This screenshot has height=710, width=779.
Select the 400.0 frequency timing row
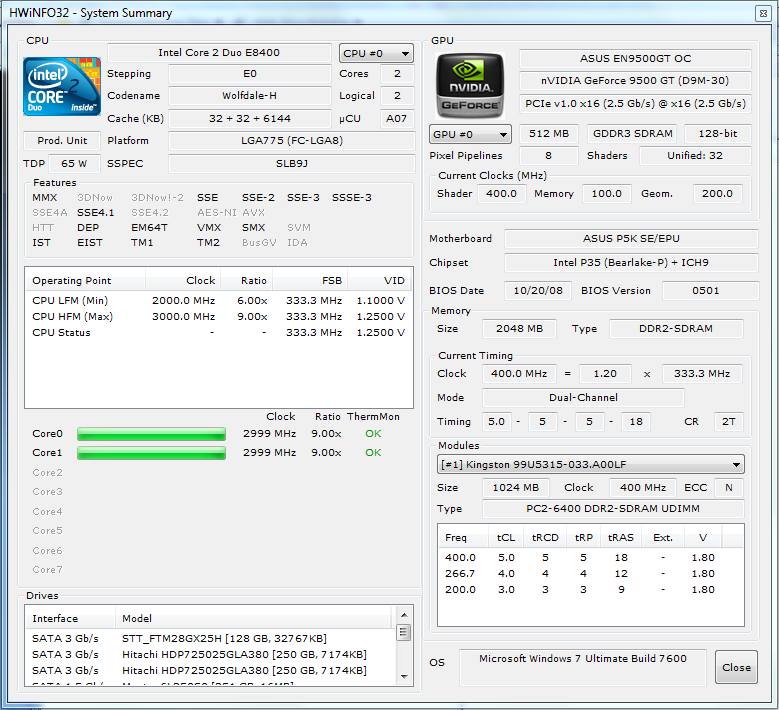click(590, 557)
